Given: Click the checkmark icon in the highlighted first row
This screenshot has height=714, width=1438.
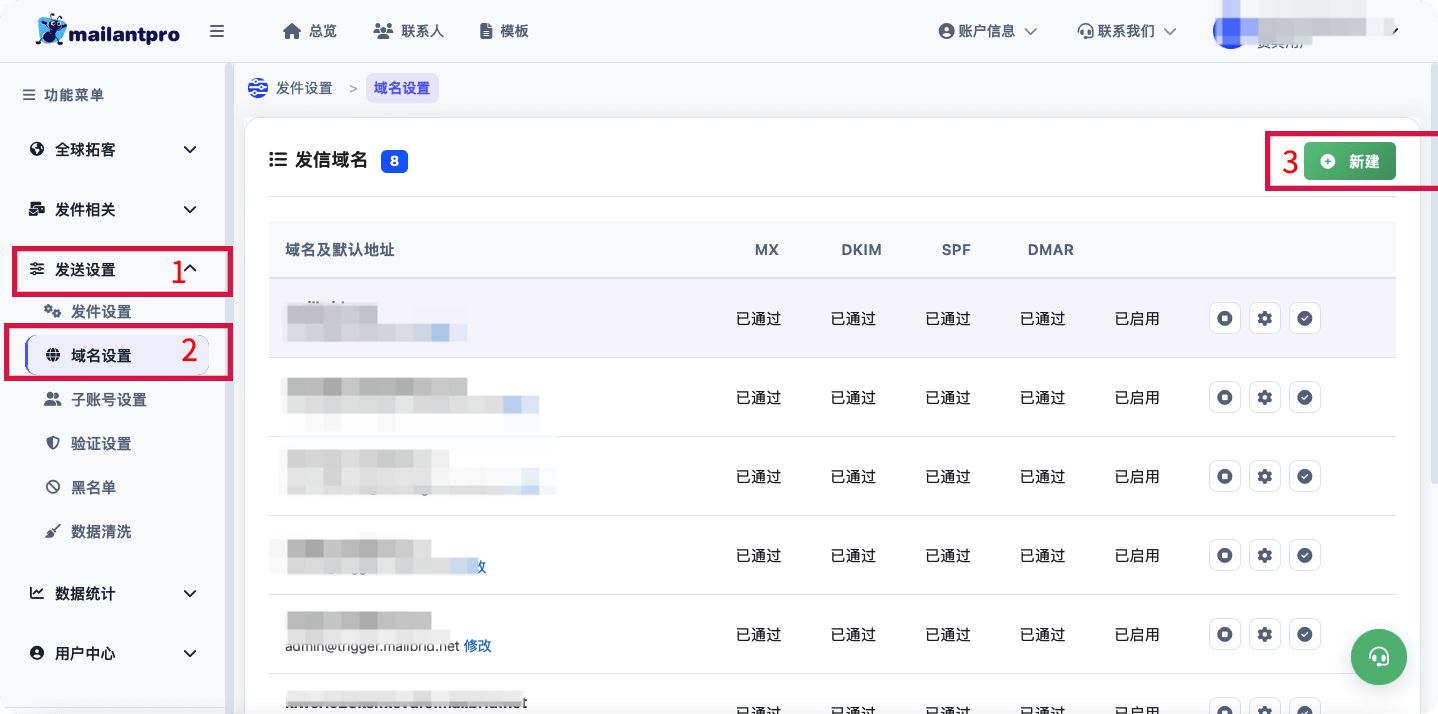Looking at the screenshot, I should (1305, 318).
